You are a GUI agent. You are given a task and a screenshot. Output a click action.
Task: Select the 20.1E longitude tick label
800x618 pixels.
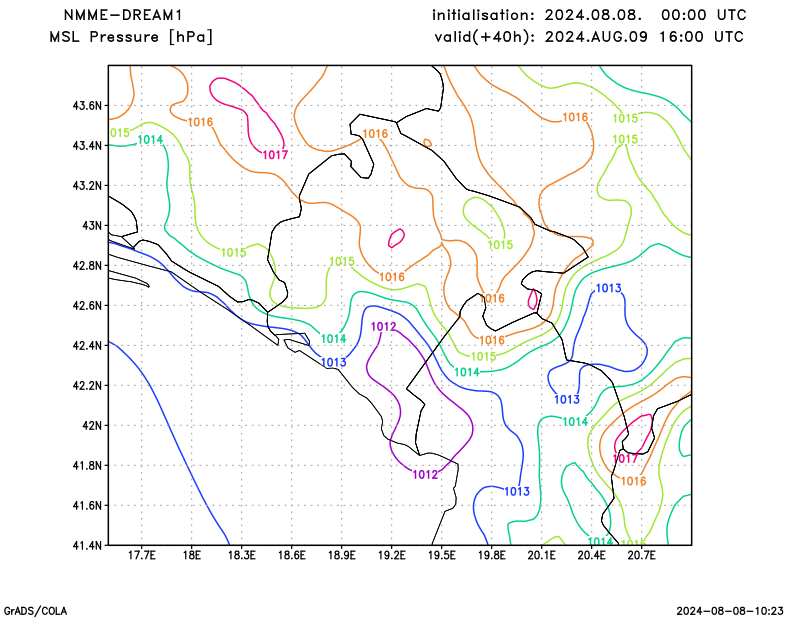(541, 555)
